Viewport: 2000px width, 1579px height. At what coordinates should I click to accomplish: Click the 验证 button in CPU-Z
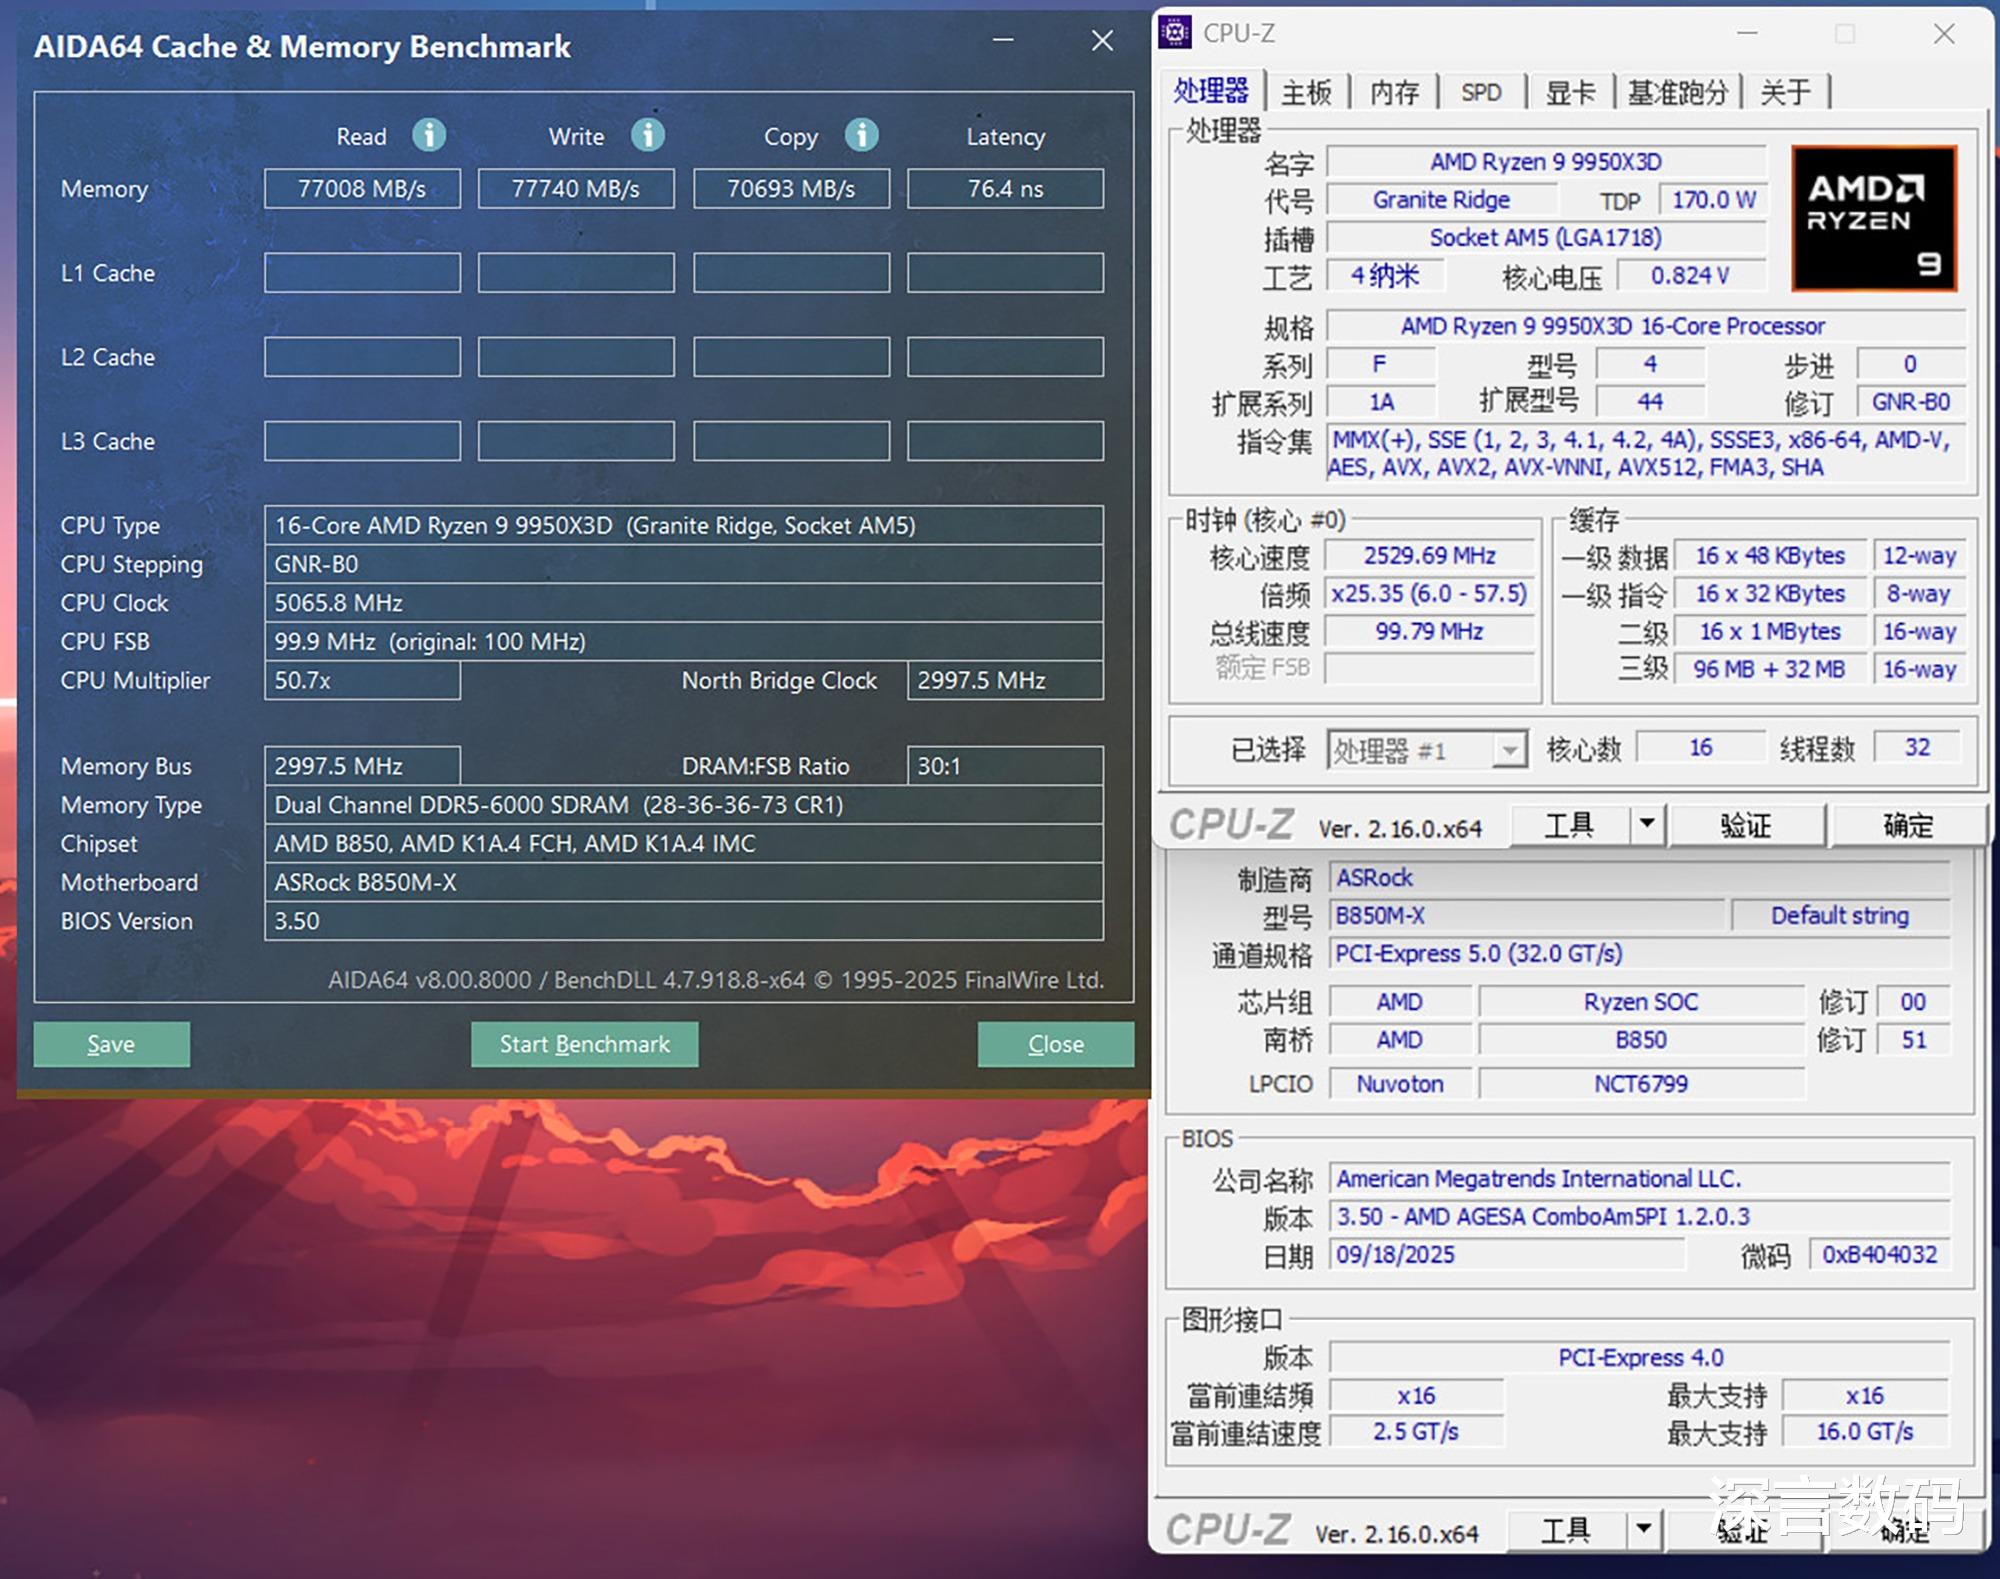tap(1745, 825)
